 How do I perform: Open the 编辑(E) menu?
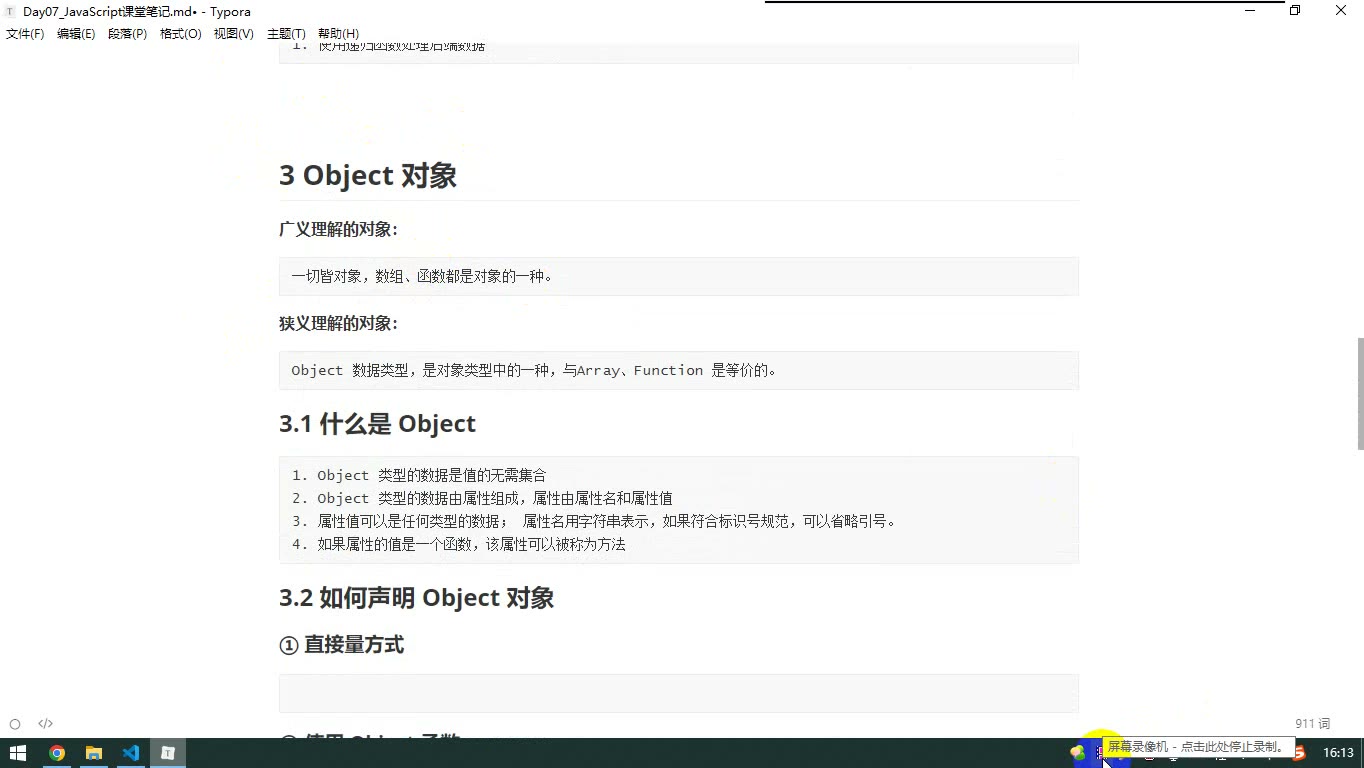76,34
